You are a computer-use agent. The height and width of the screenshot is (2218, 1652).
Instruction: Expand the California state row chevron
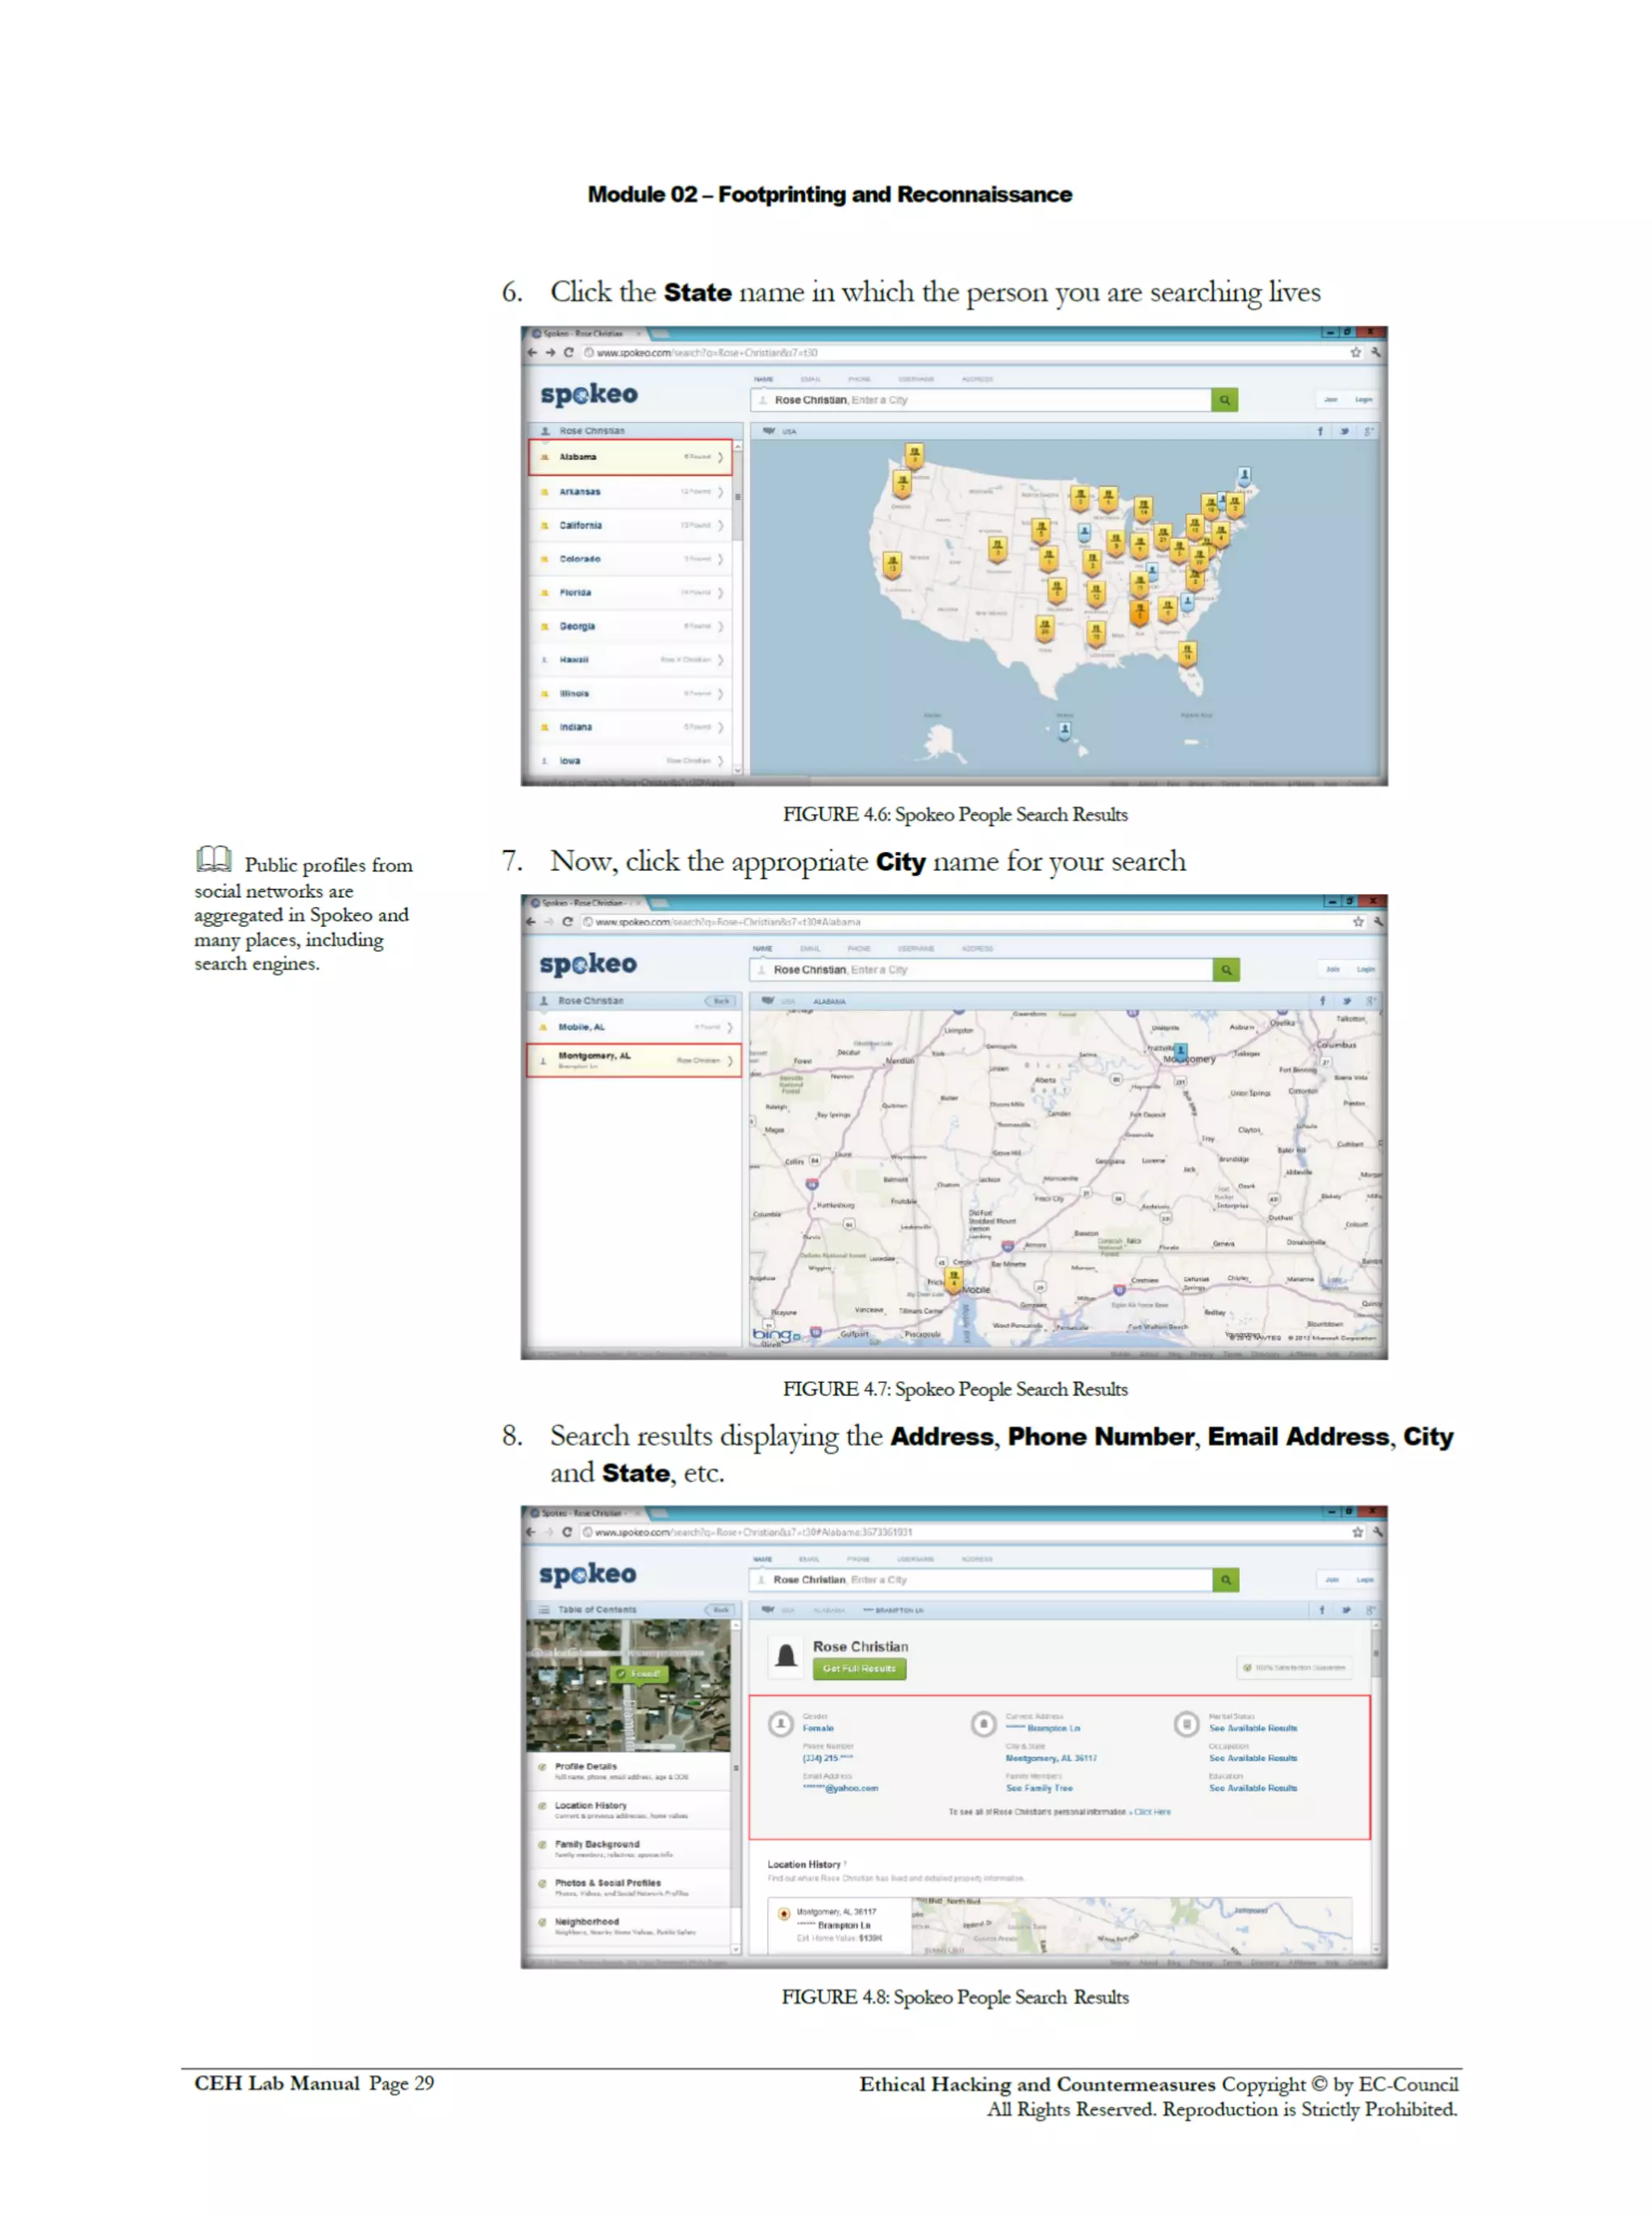(720, 525)
